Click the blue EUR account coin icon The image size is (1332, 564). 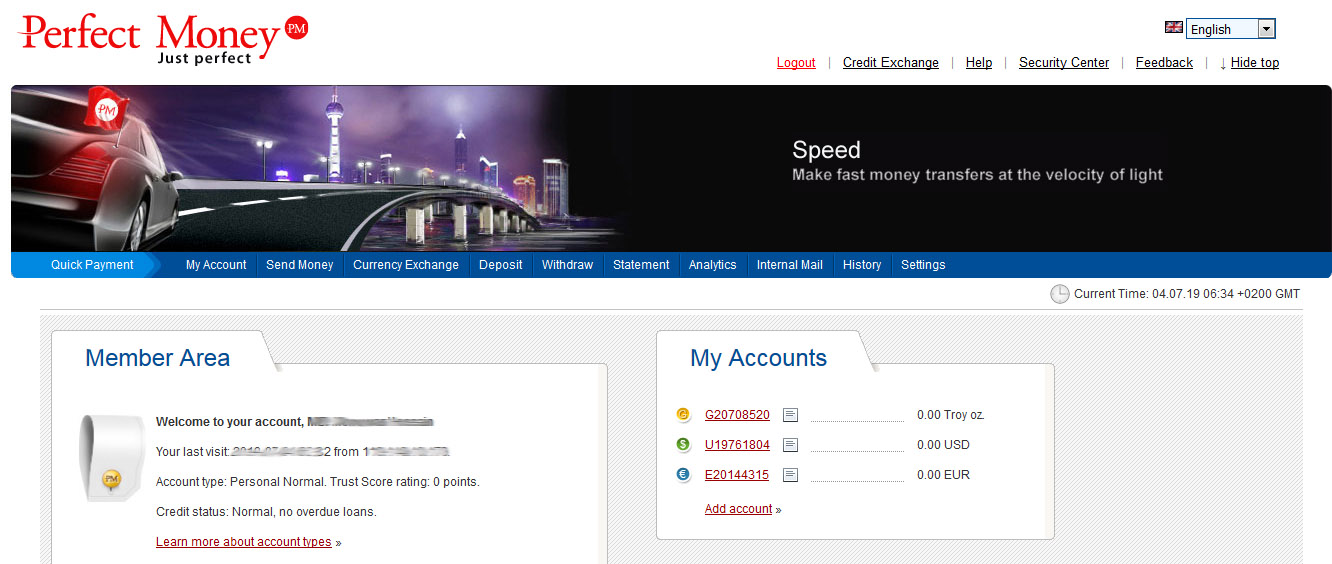click(x=683, y=475)
